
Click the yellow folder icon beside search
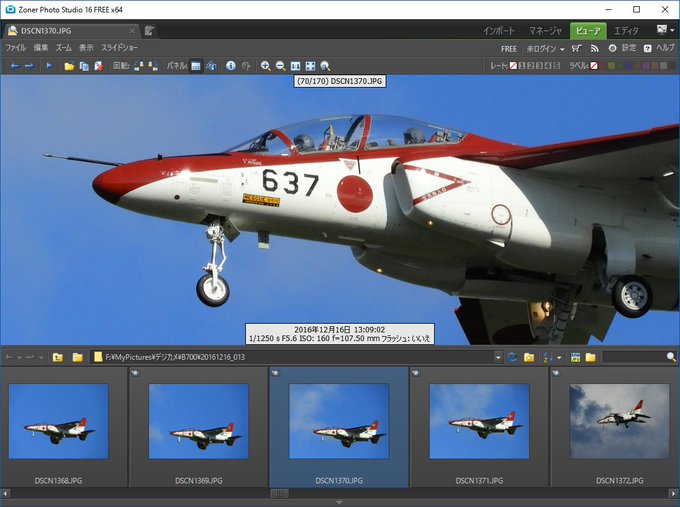(591, 357)
